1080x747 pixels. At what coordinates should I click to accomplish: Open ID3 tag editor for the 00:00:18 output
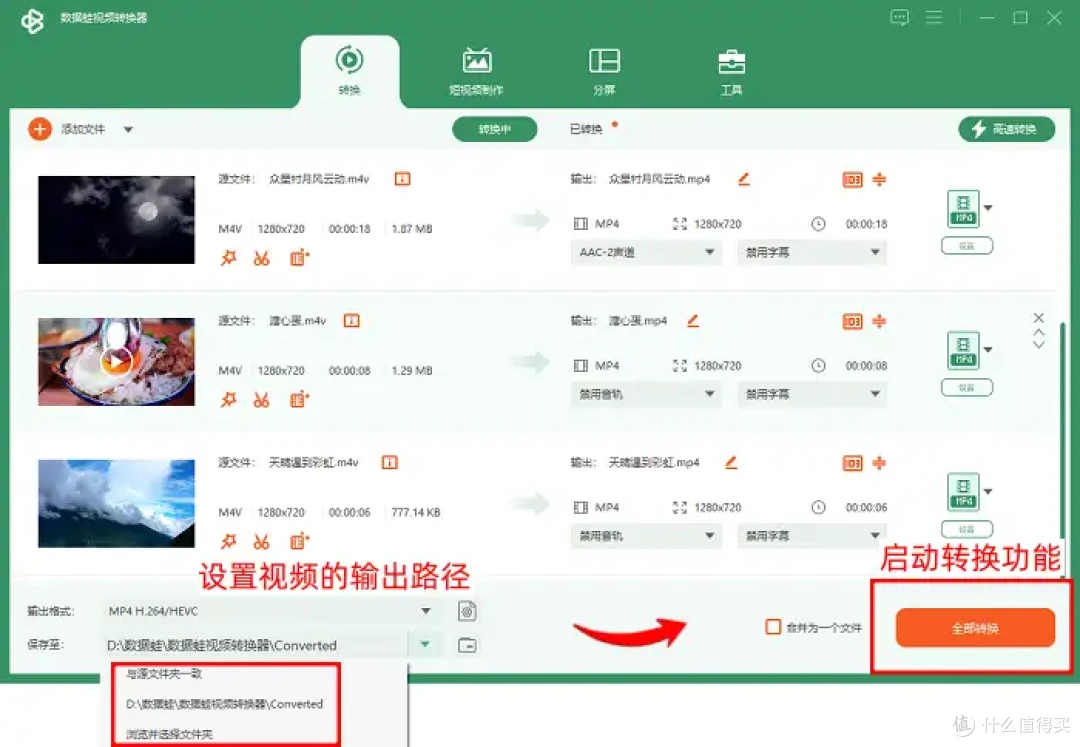tap(853, 180)
